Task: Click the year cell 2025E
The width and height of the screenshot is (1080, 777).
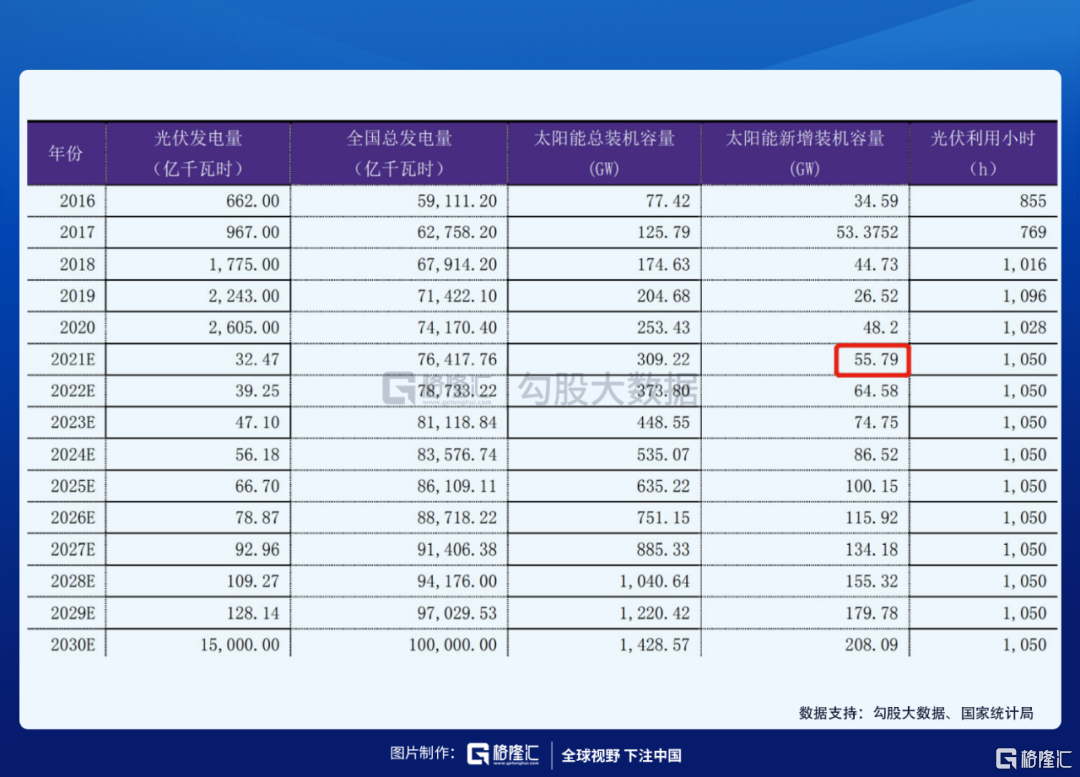Action: pos(73,486)
